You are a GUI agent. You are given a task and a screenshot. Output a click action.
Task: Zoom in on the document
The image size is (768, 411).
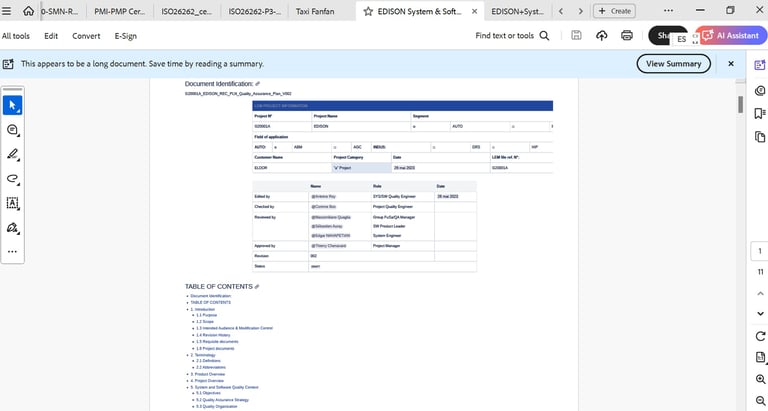pyautogui.click(x=760, y=379)
